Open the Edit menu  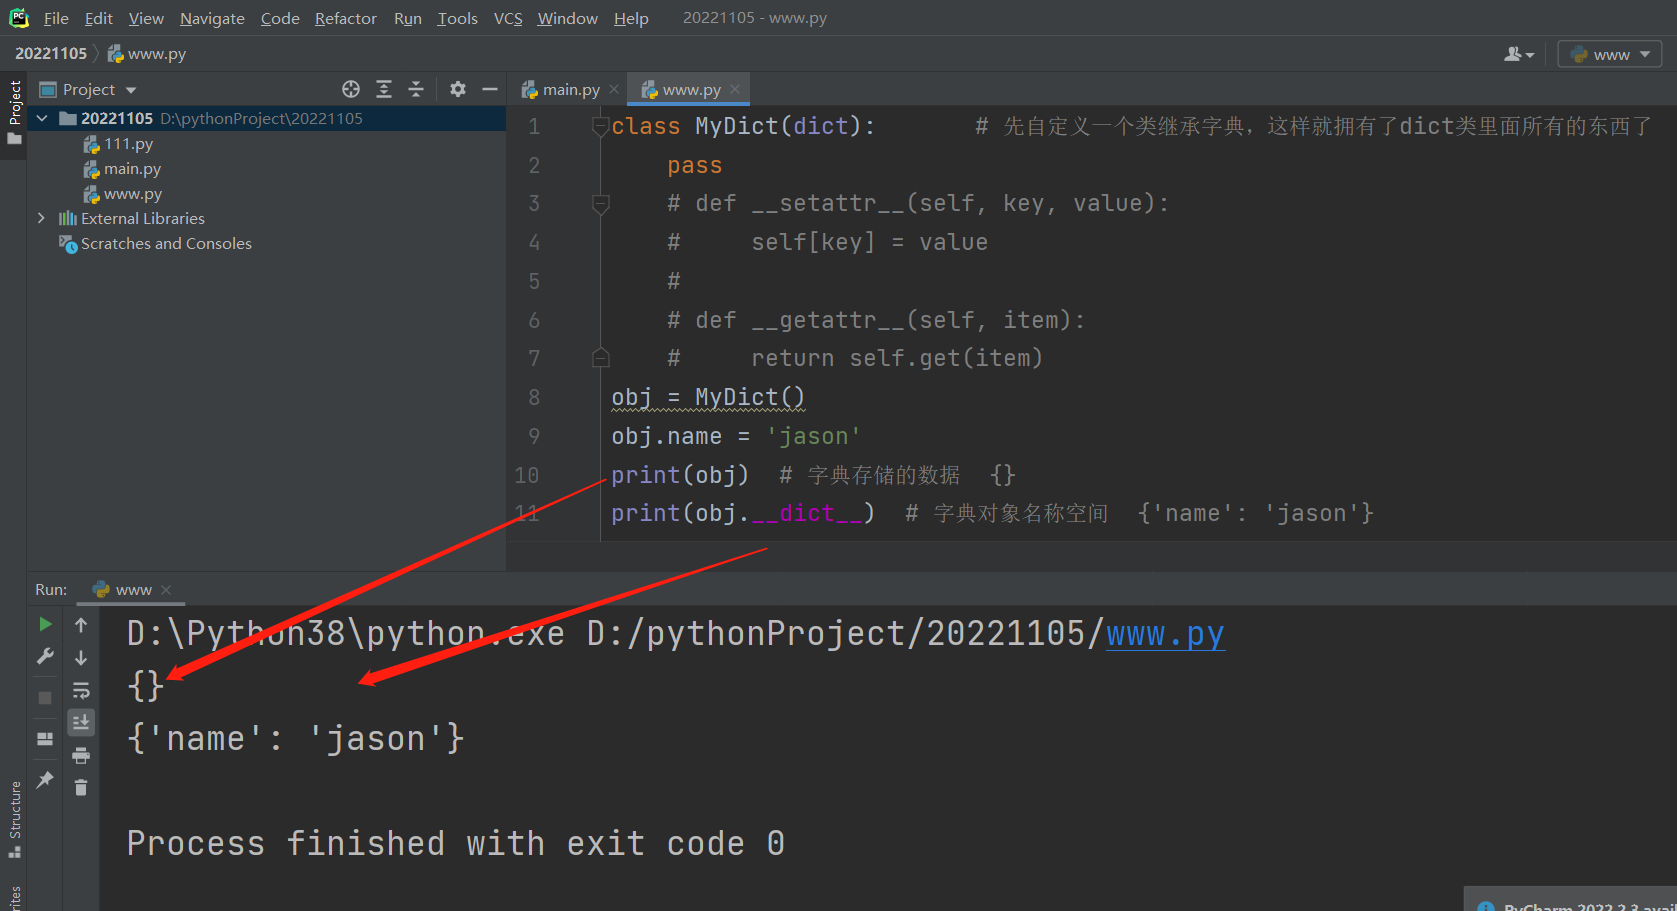(98, 18)
